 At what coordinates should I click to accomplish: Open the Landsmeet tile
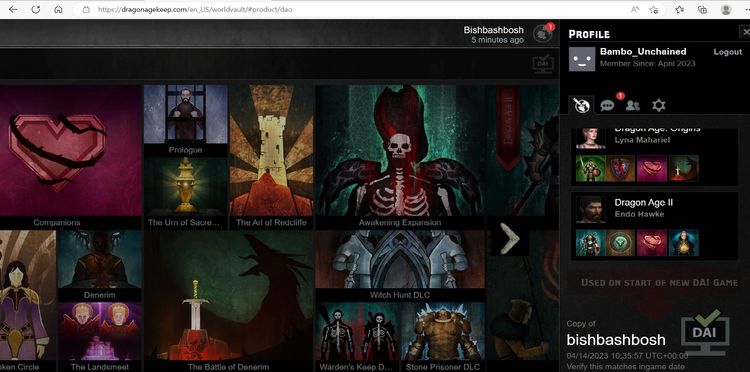[x=99, y=337]
